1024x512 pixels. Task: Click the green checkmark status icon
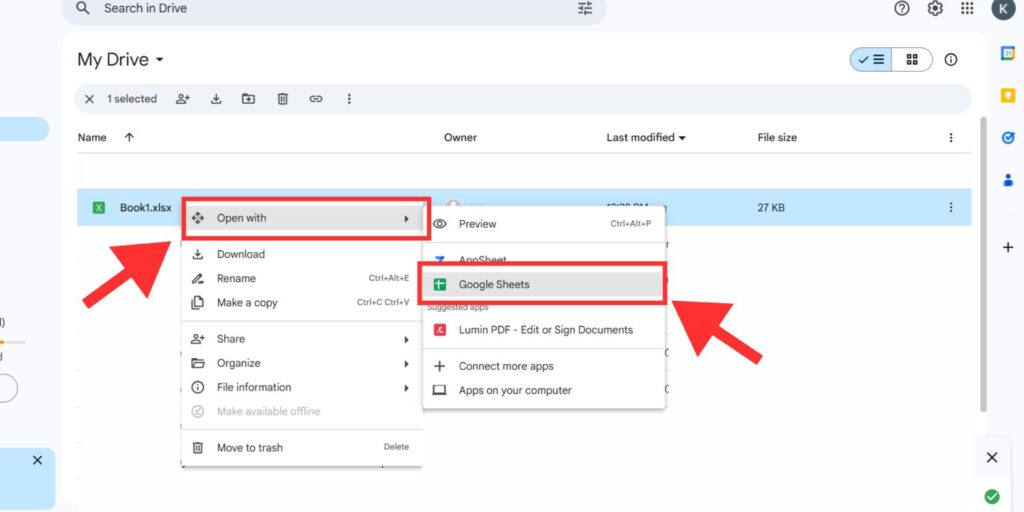click(991, 496)
